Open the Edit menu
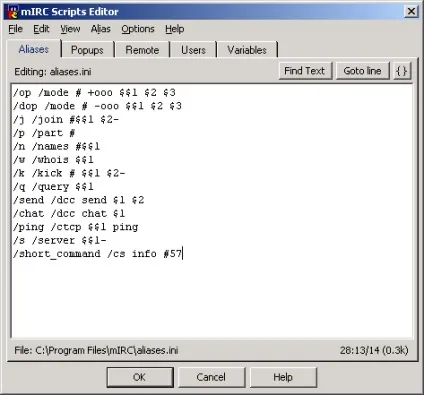424x395 pixels. (41, 29)
